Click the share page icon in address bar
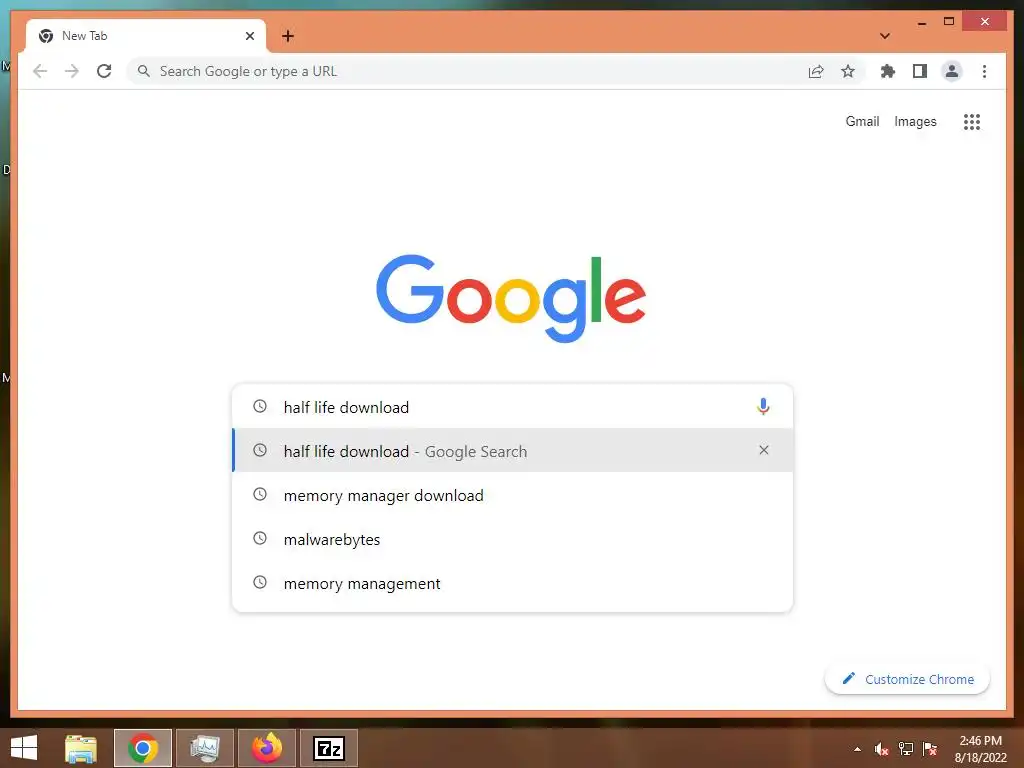 [816, 71]
